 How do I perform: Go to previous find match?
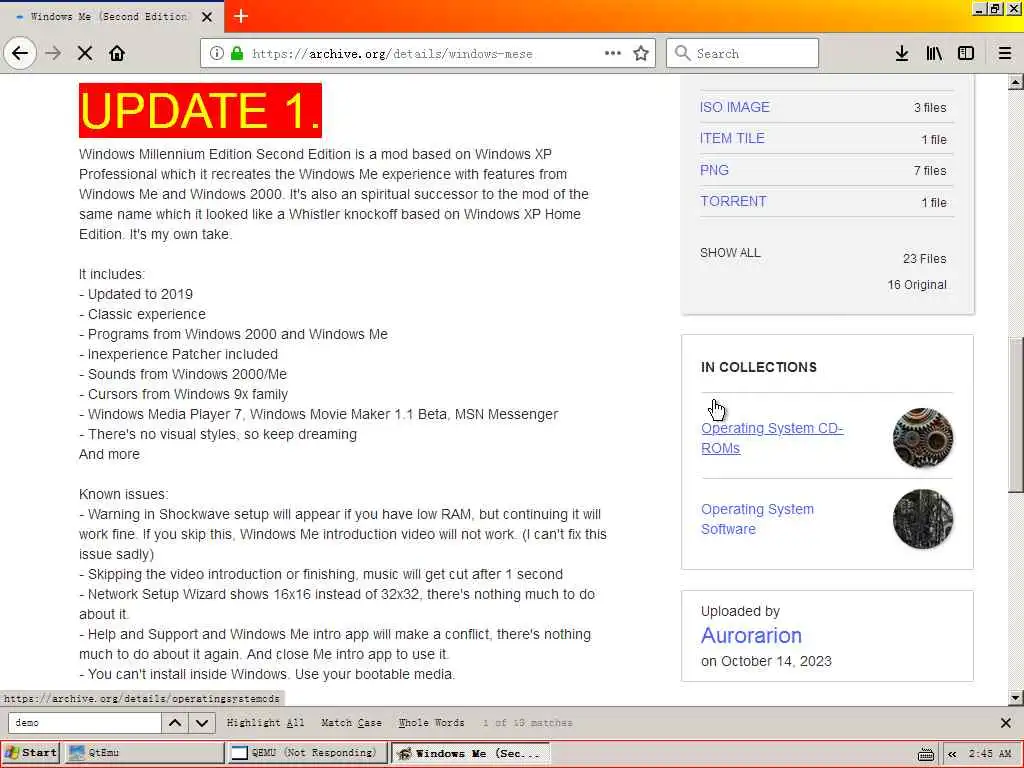pos(175,723)
